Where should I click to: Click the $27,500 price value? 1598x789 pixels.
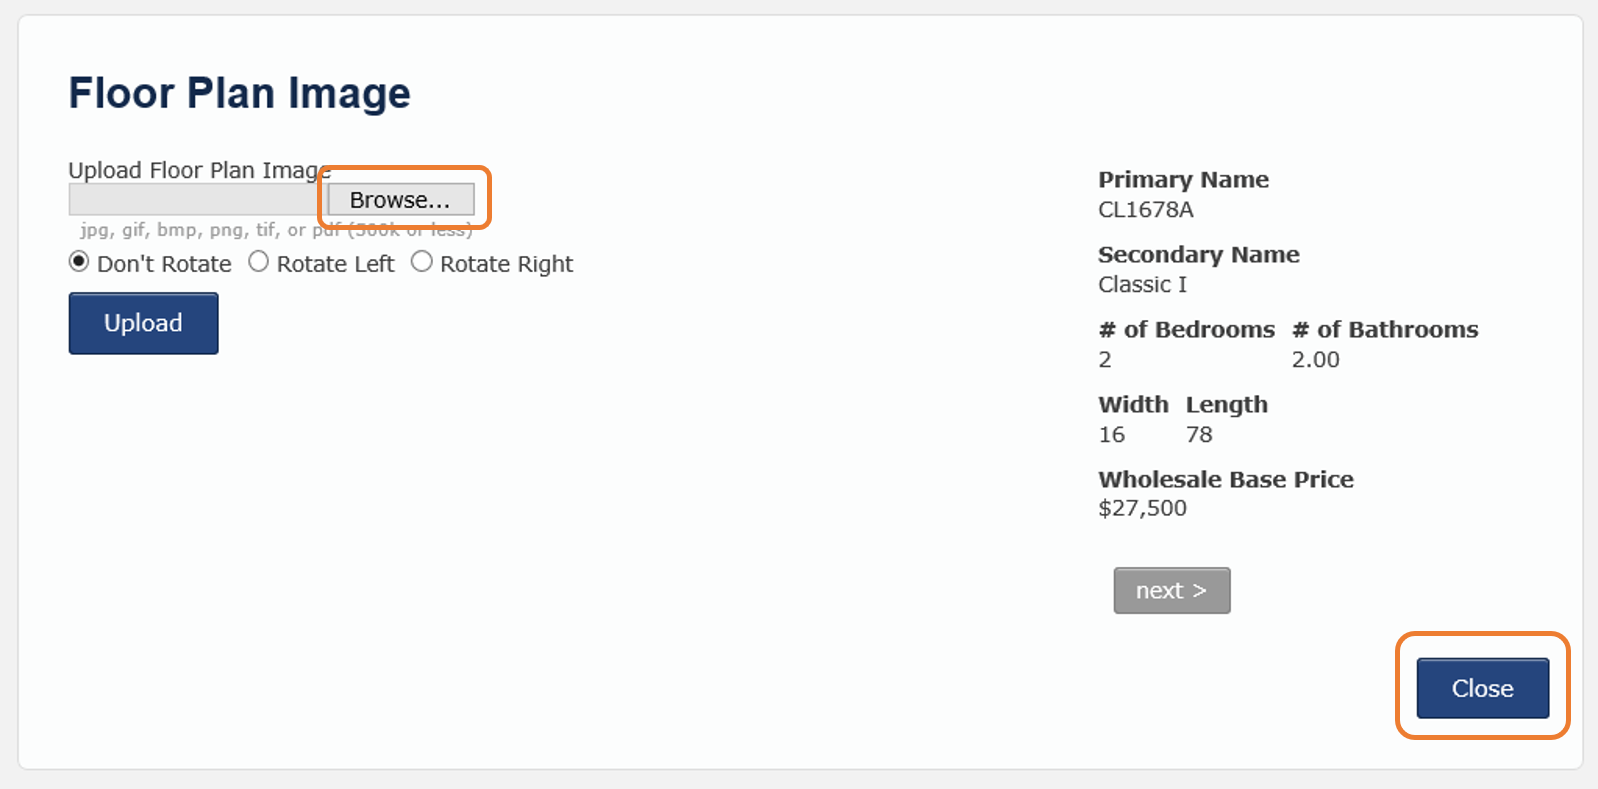pyautogui.click(x=1142, y=508)
